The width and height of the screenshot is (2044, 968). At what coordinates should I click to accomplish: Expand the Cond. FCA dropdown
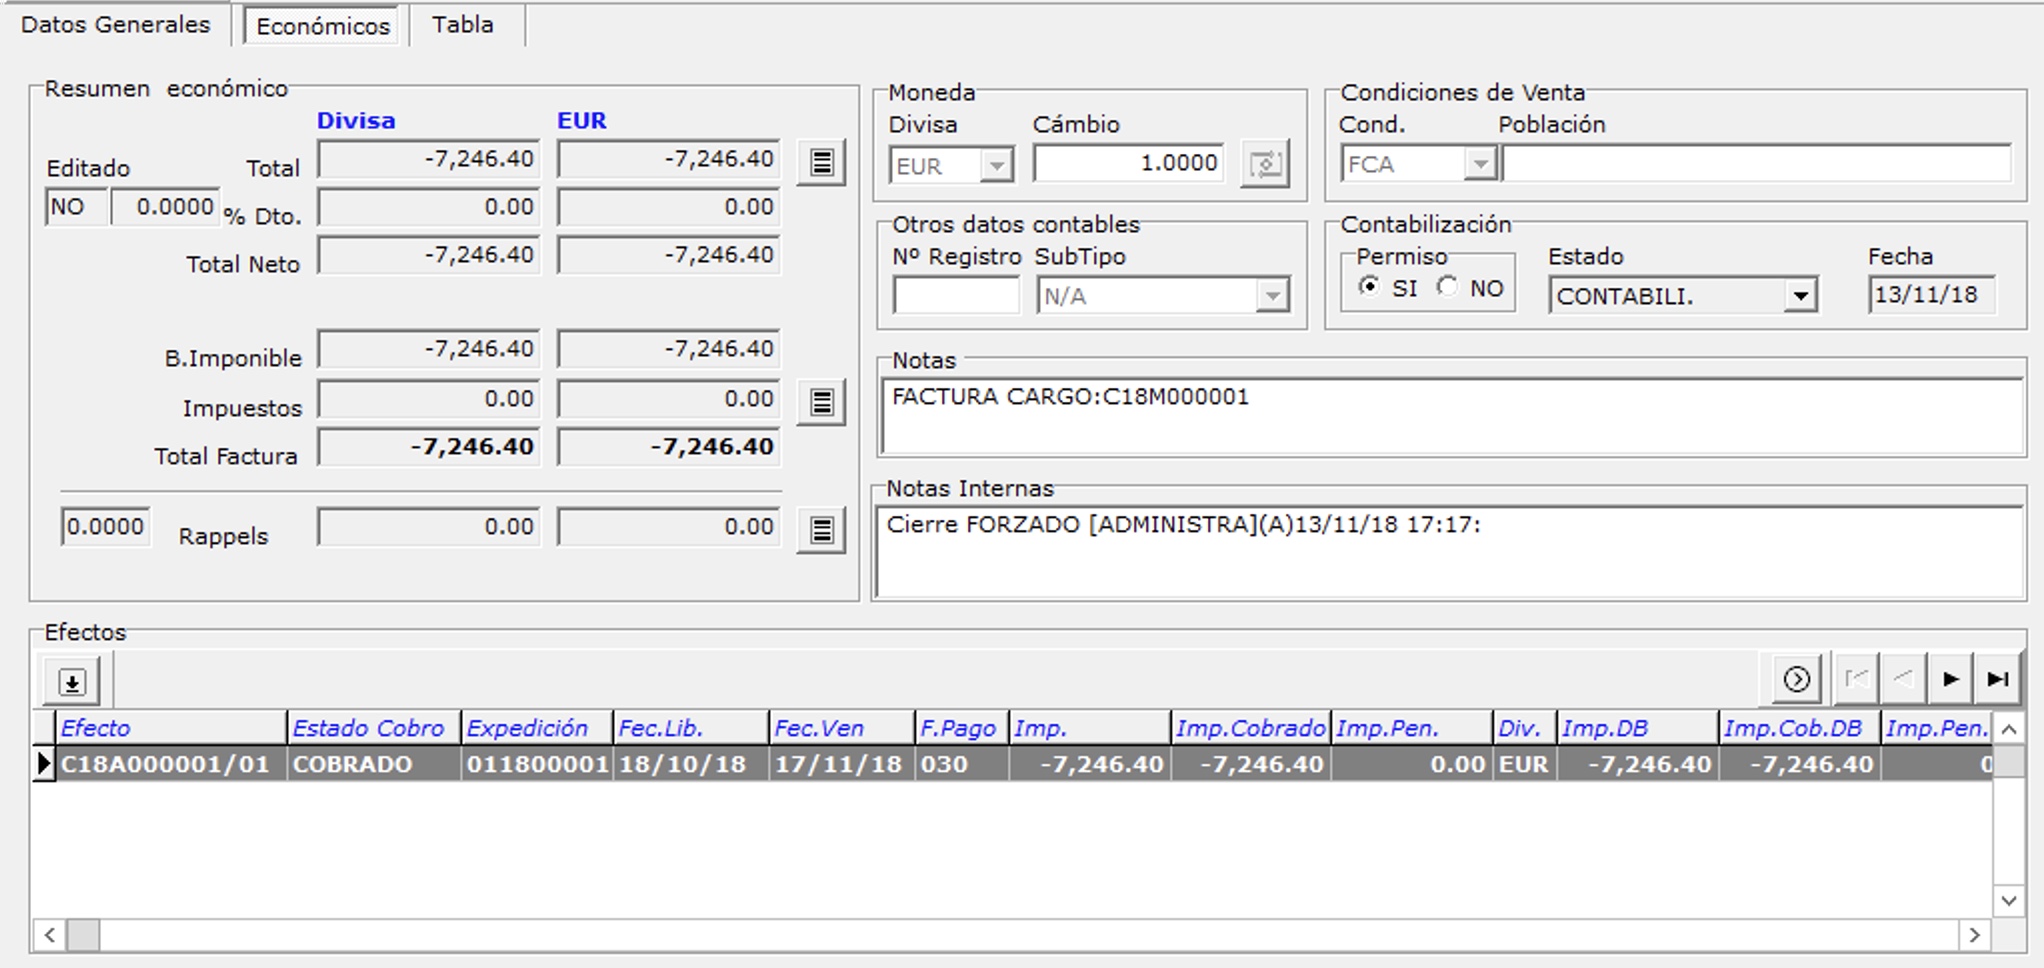click(x=1480, y=164)
